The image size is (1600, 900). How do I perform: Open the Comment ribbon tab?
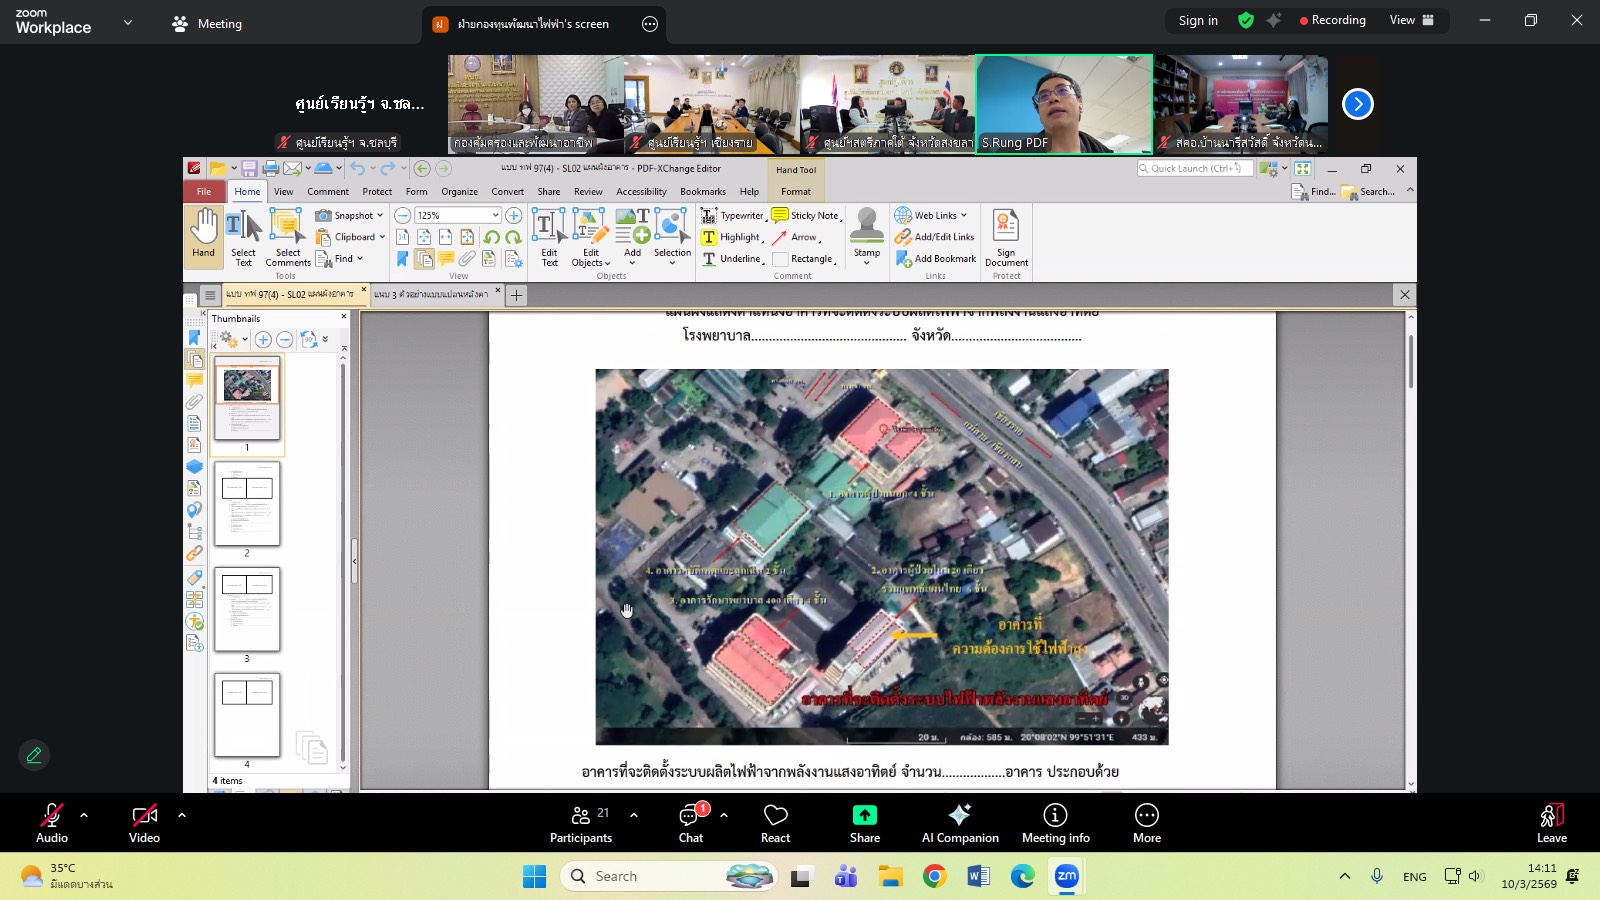click(328, 192)
